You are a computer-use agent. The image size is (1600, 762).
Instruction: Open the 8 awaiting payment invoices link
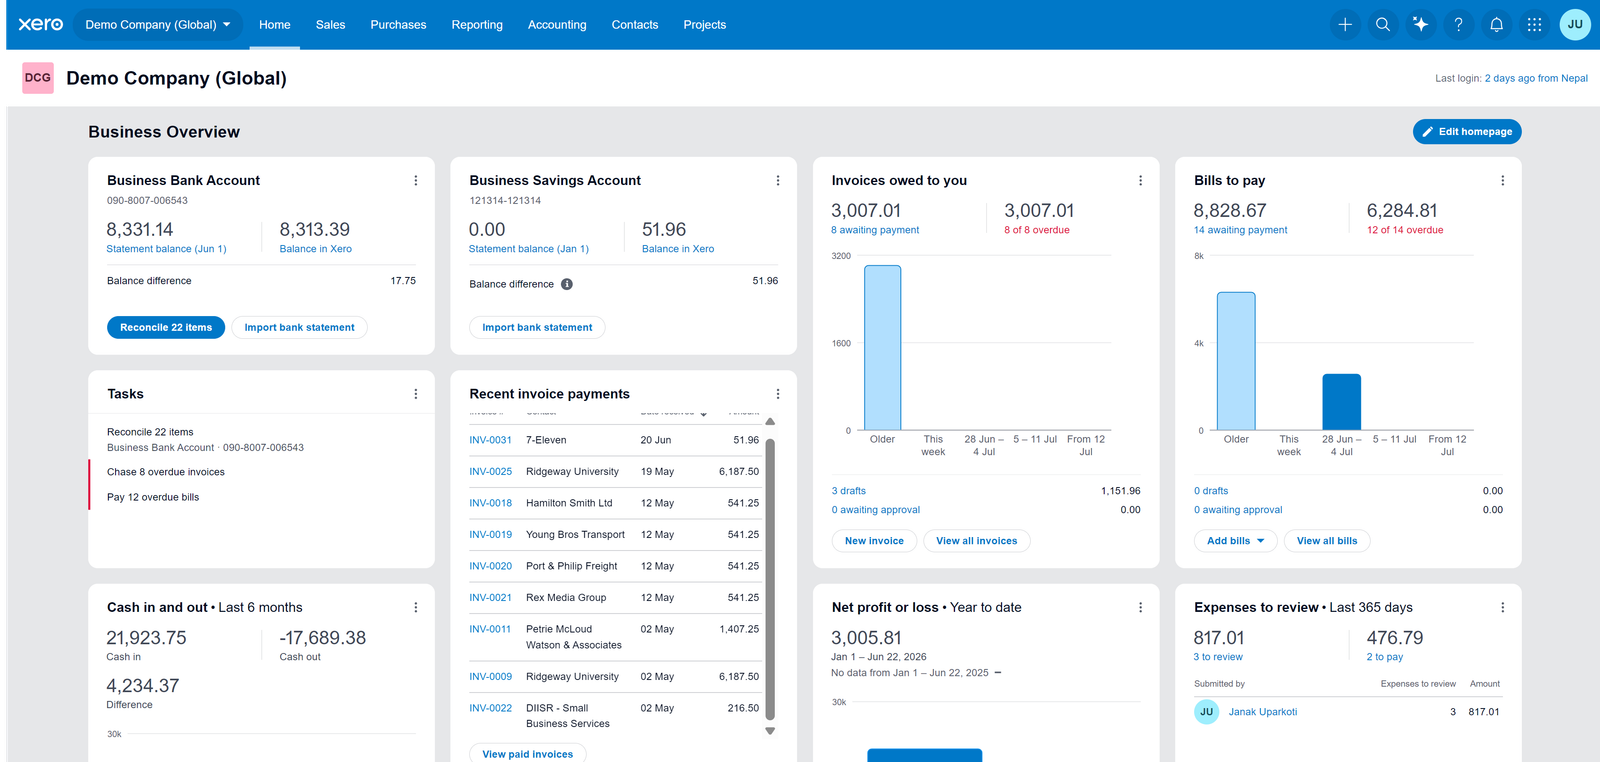875,230
